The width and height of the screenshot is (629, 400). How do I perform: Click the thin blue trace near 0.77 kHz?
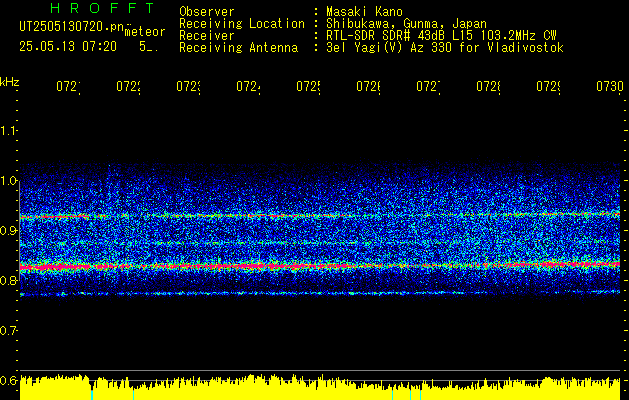(320, 293)
